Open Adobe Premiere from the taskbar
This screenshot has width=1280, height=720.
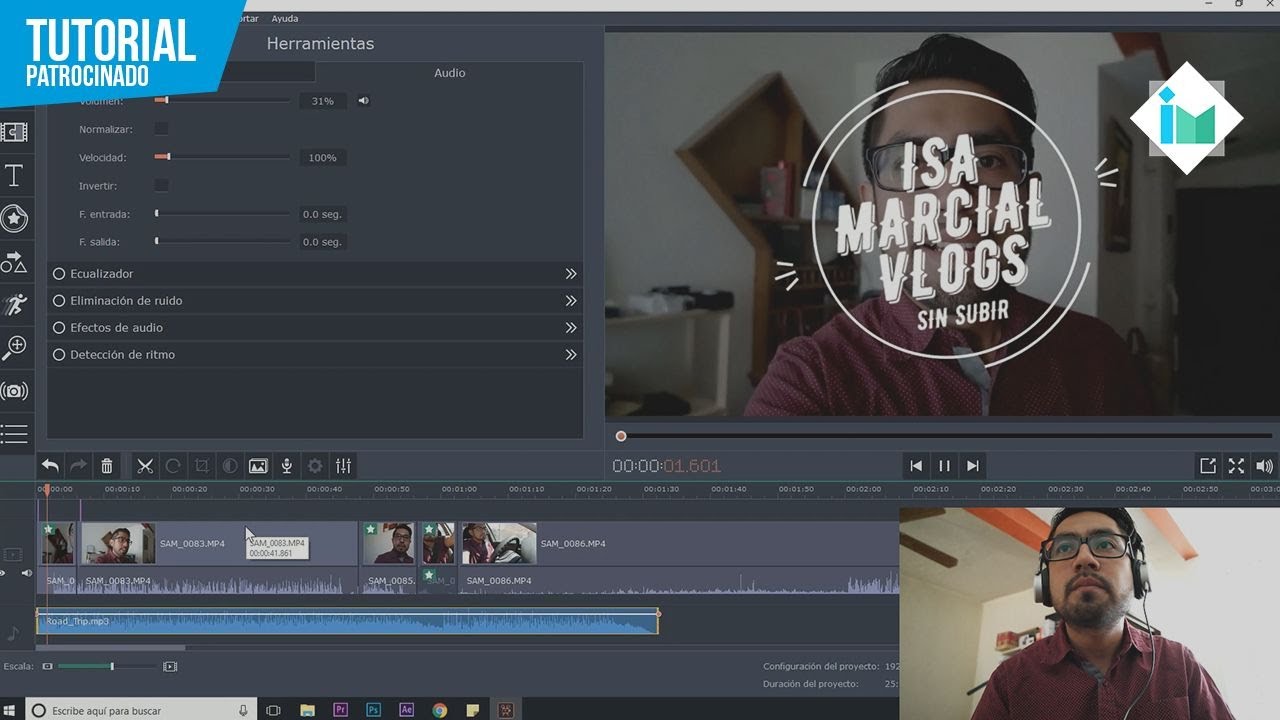click(x=340, y=710)
